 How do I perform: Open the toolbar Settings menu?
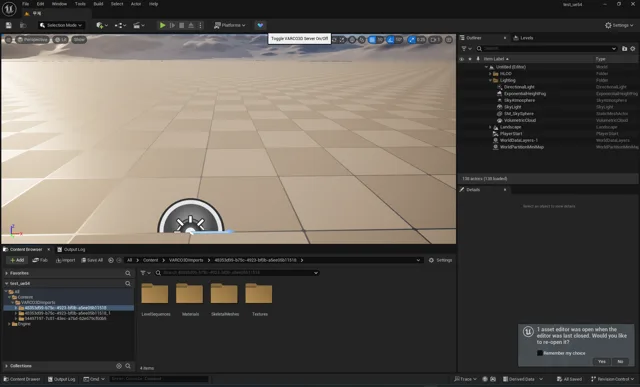pos(619,25)
